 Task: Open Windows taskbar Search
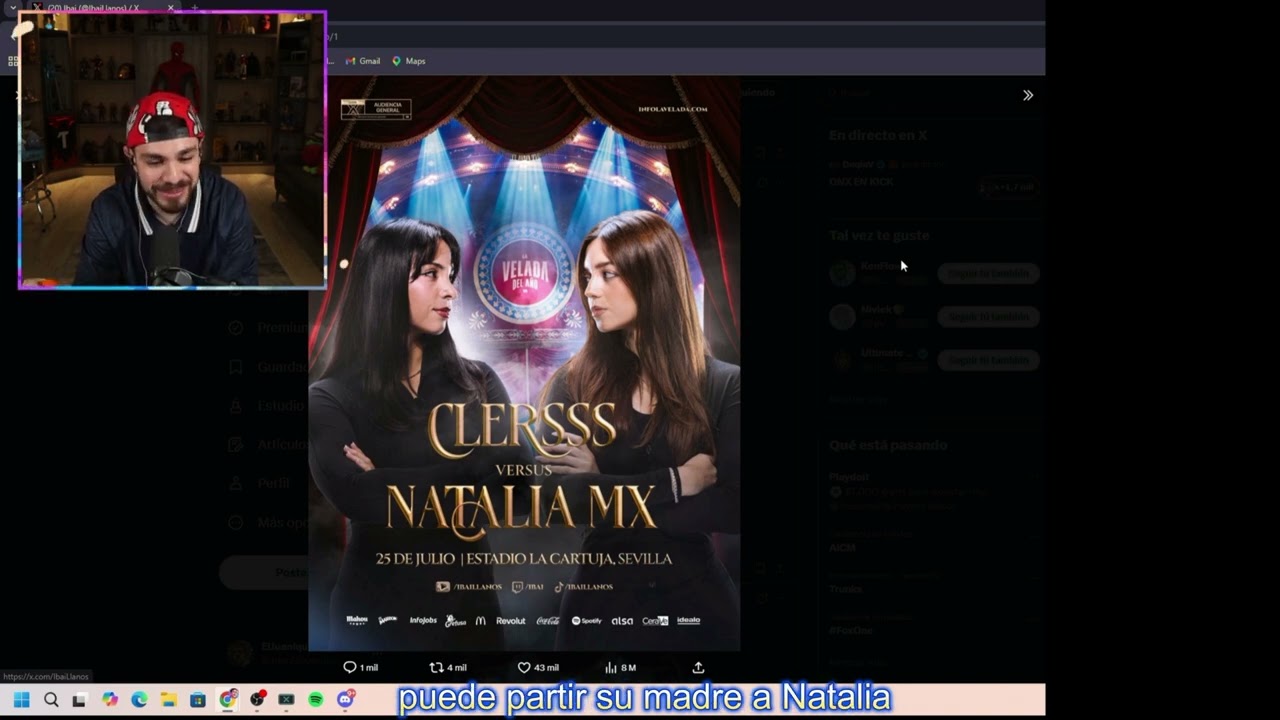pos(51,700)
